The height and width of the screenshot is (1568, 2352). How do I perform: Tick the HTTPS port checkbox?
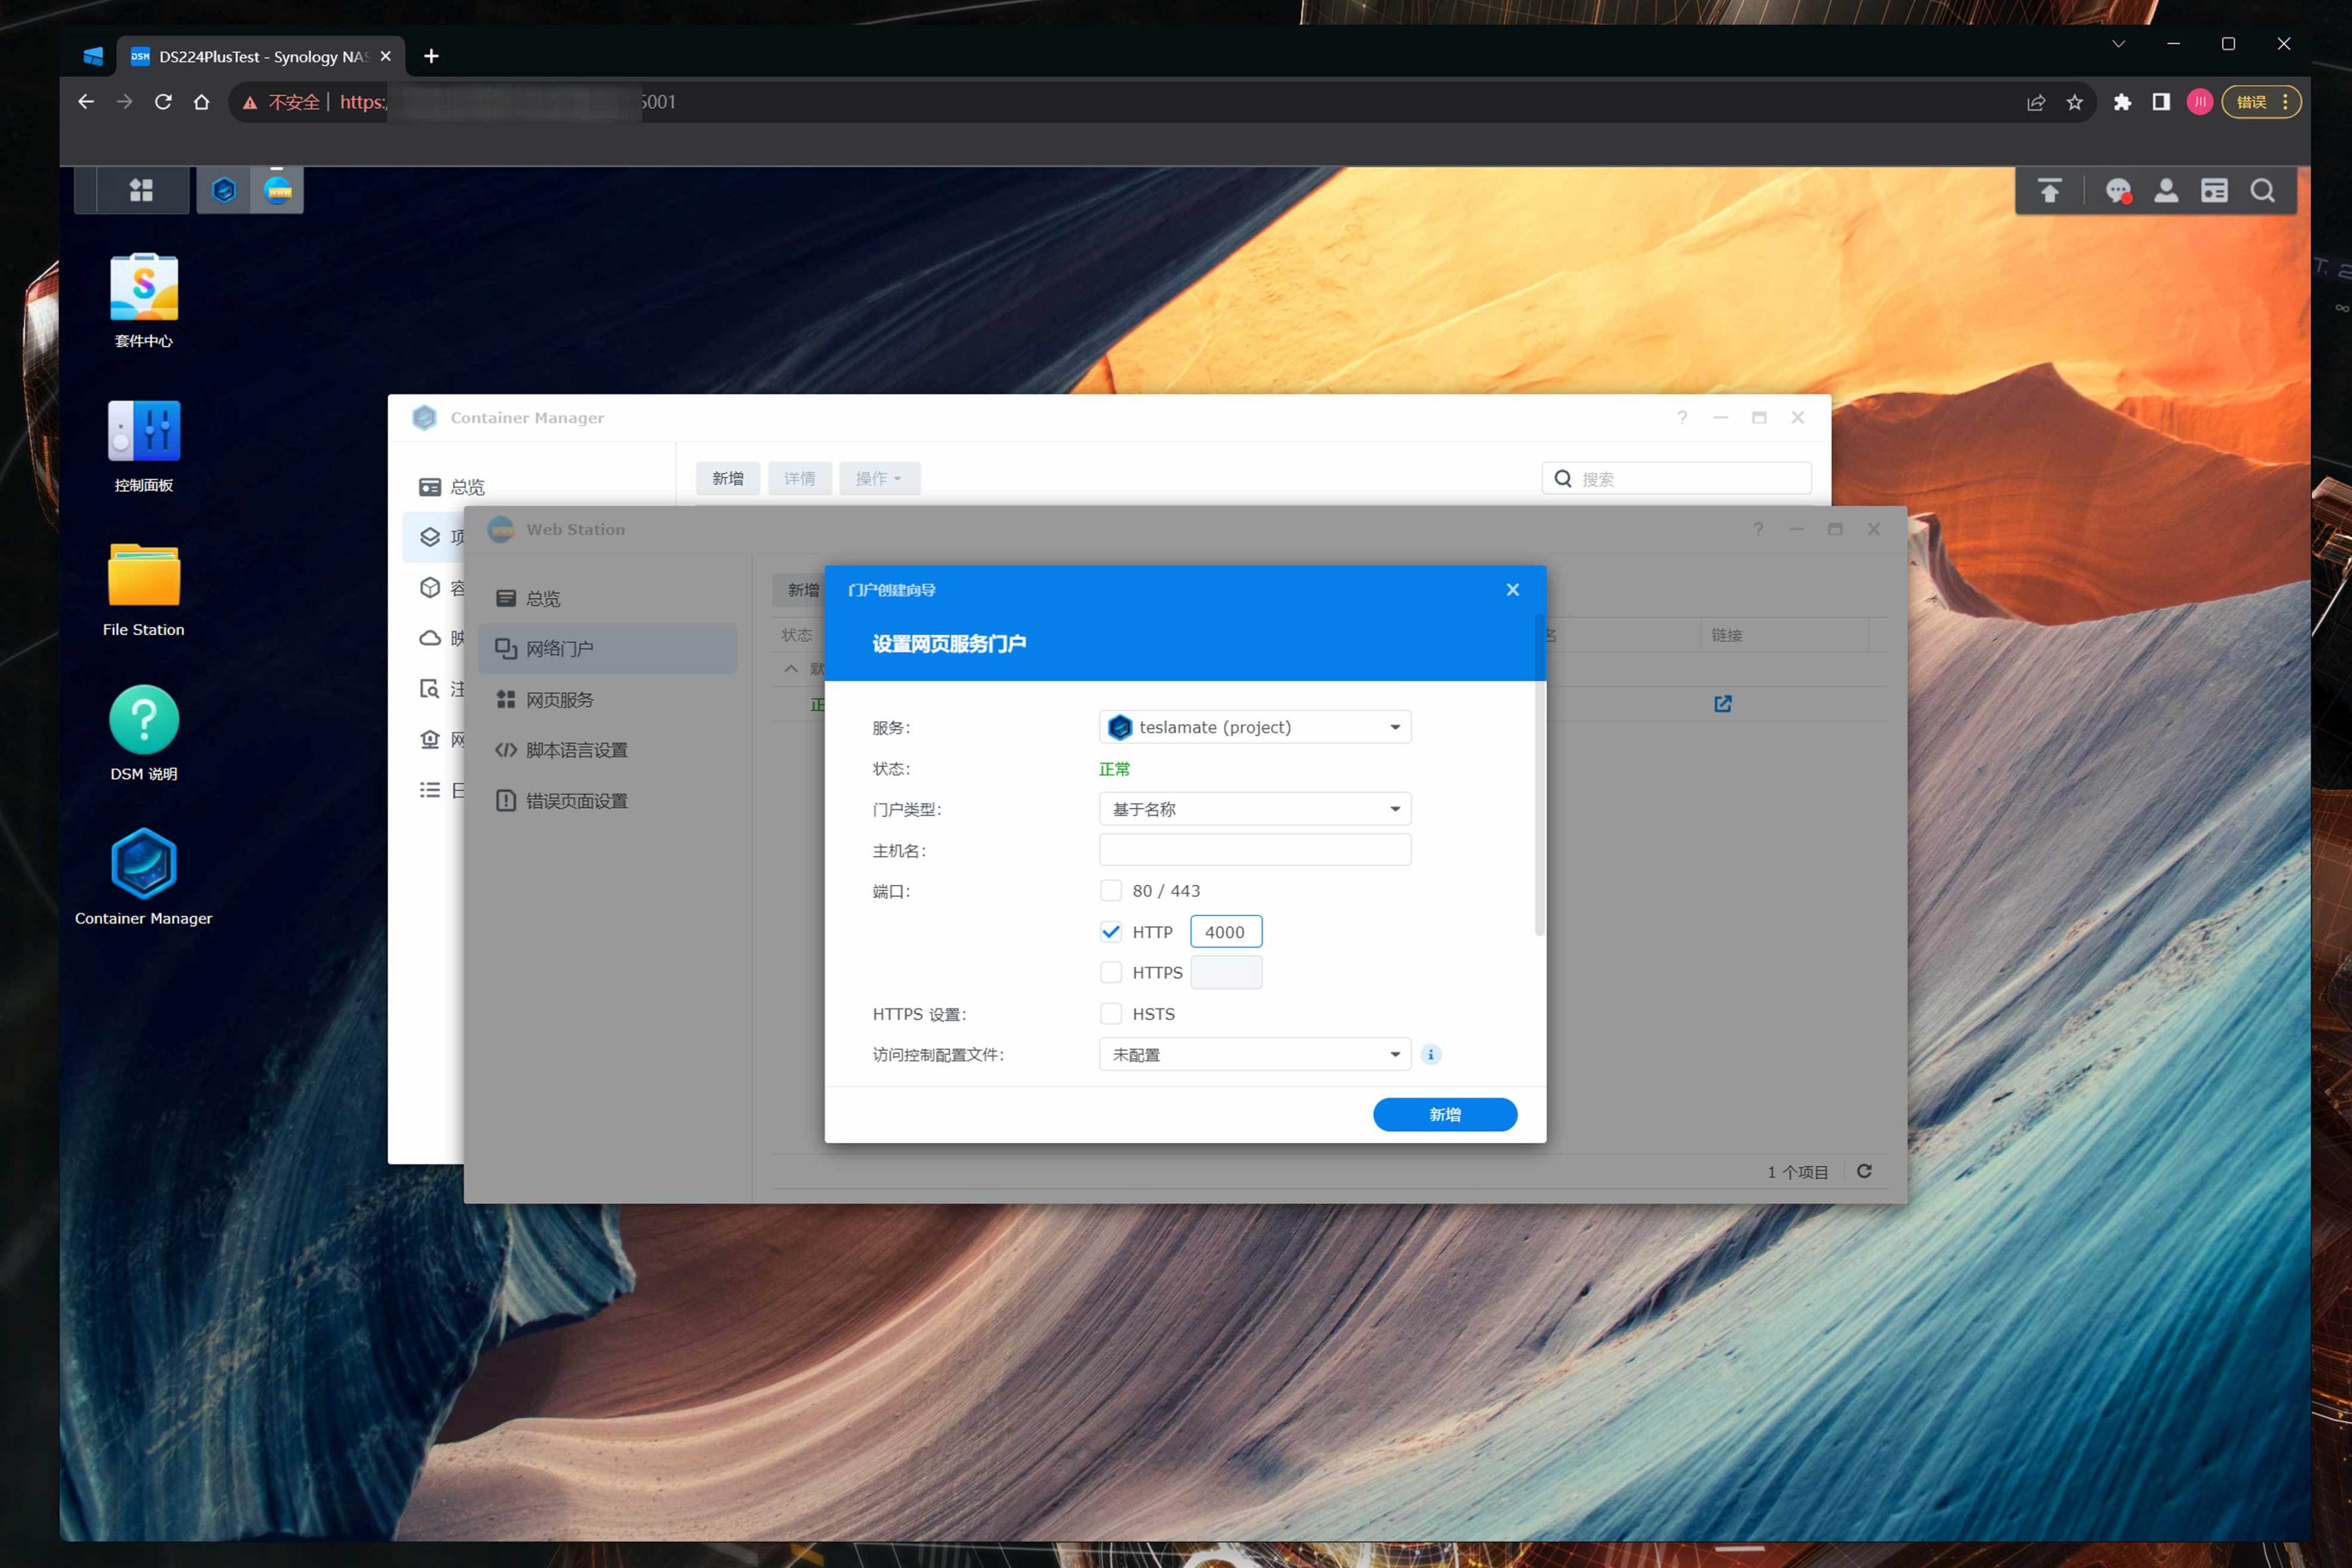coord(1110,972)
